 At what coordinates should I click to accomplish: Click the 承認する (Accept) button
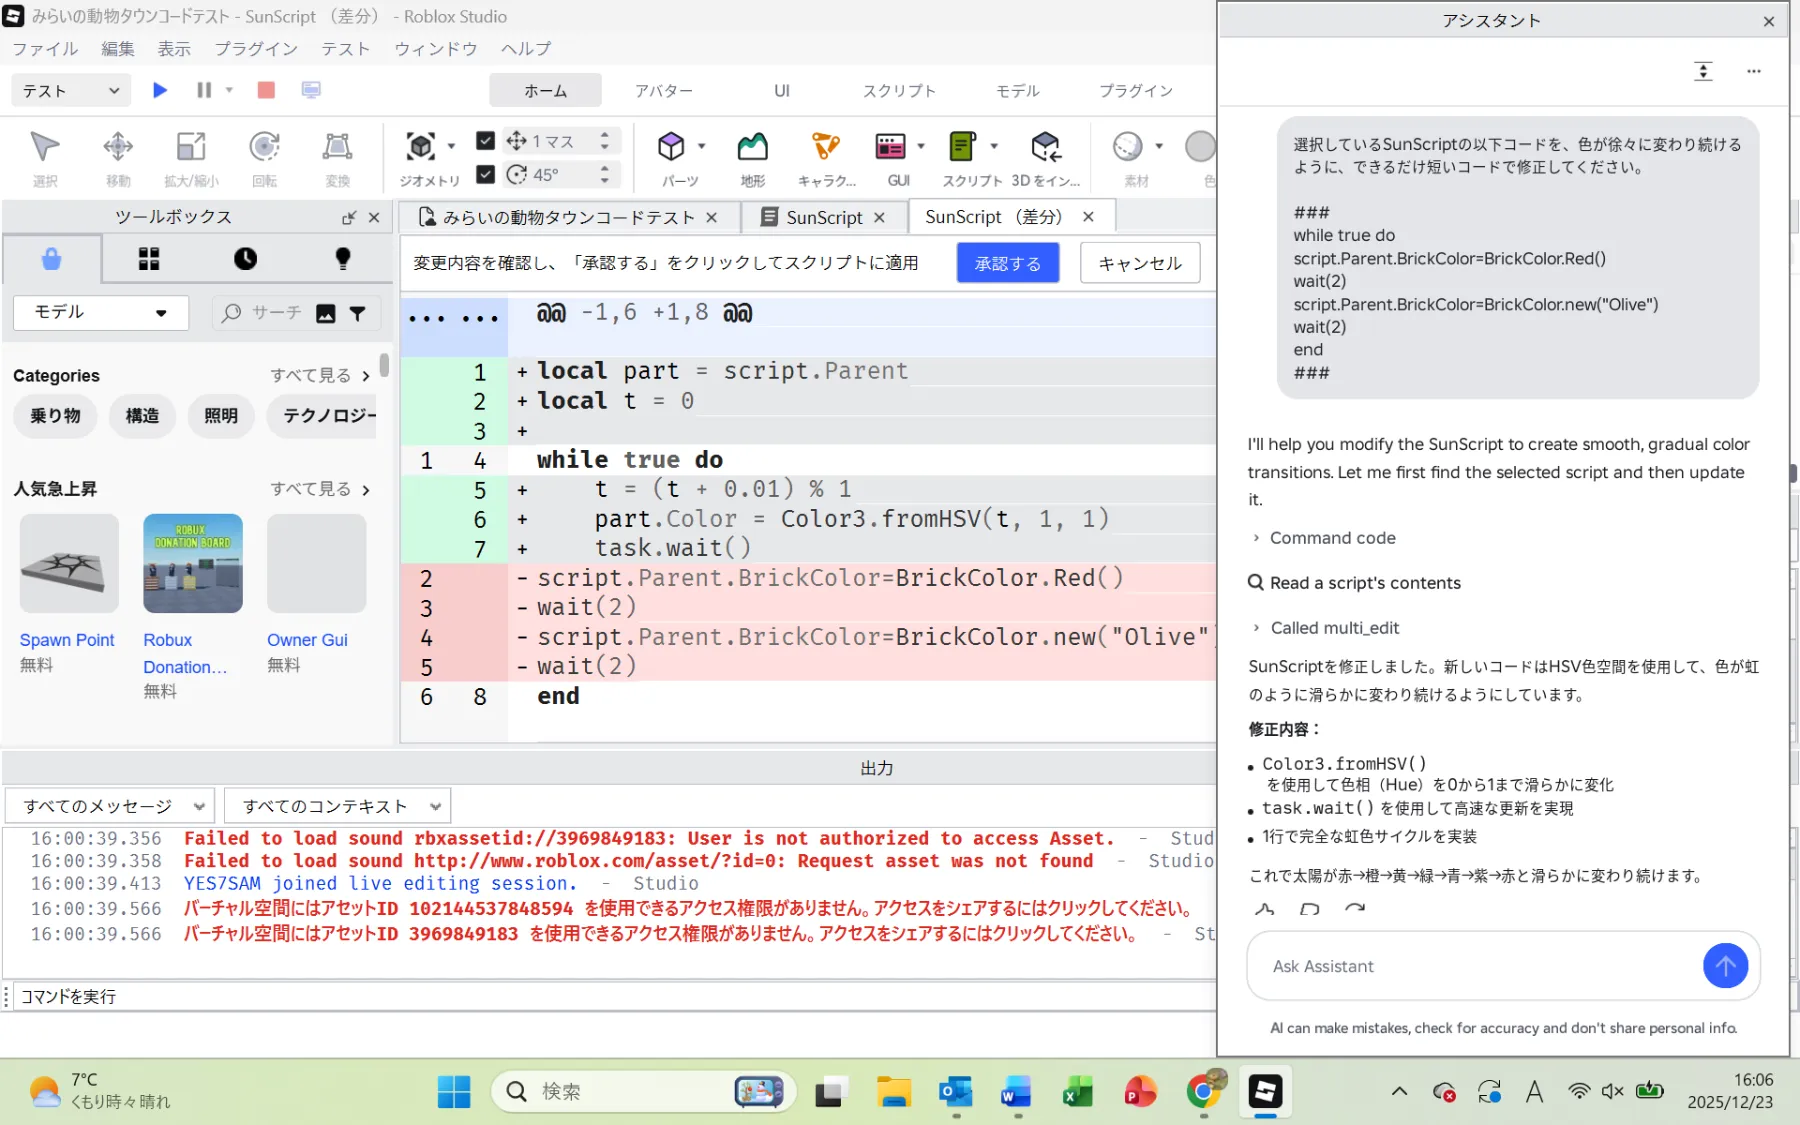1008,263
